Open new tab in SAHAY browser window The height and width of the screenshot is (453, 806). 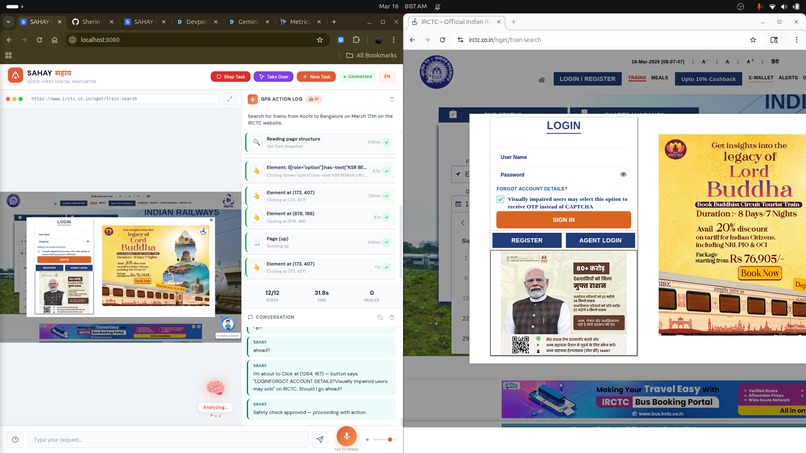[x=334, y=22]
